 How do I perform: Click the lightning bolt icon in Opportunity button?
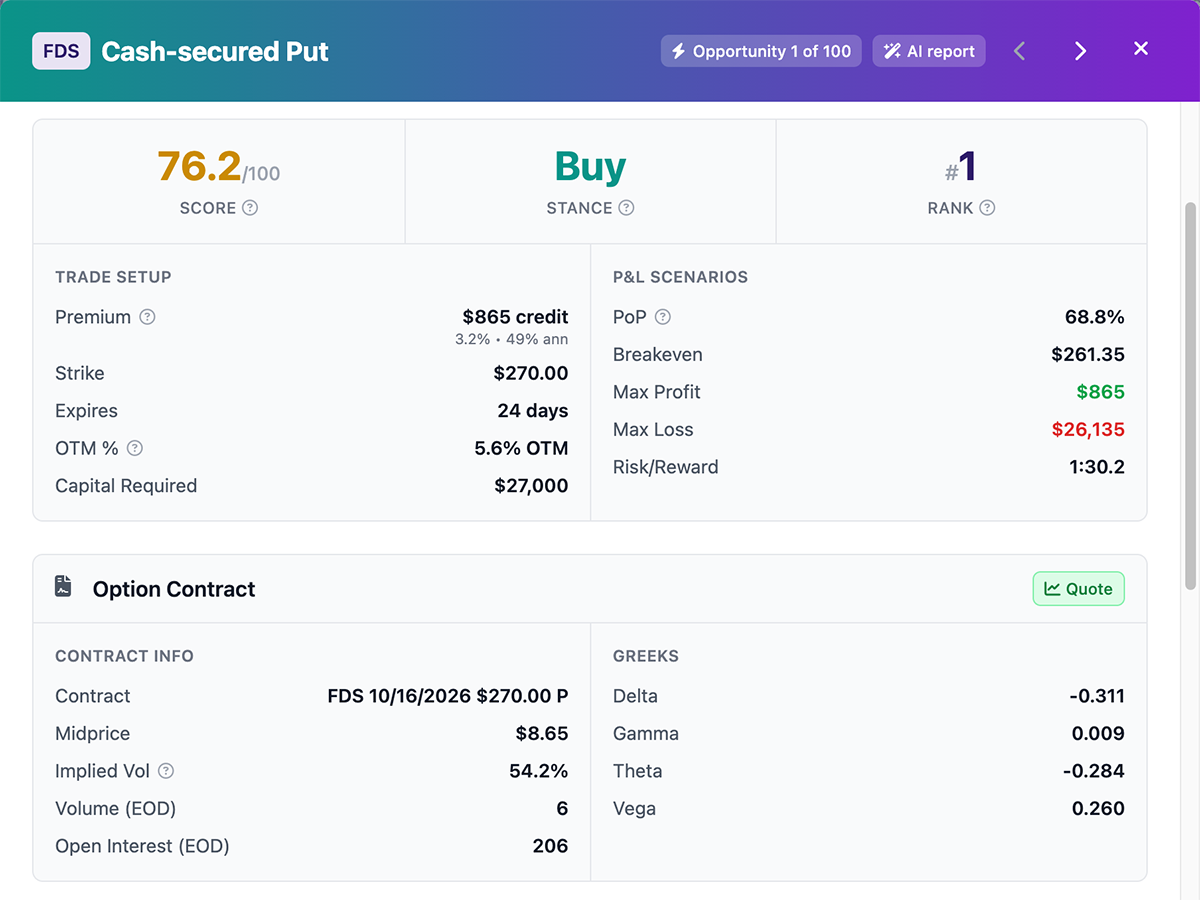click(x=678, y=51)
